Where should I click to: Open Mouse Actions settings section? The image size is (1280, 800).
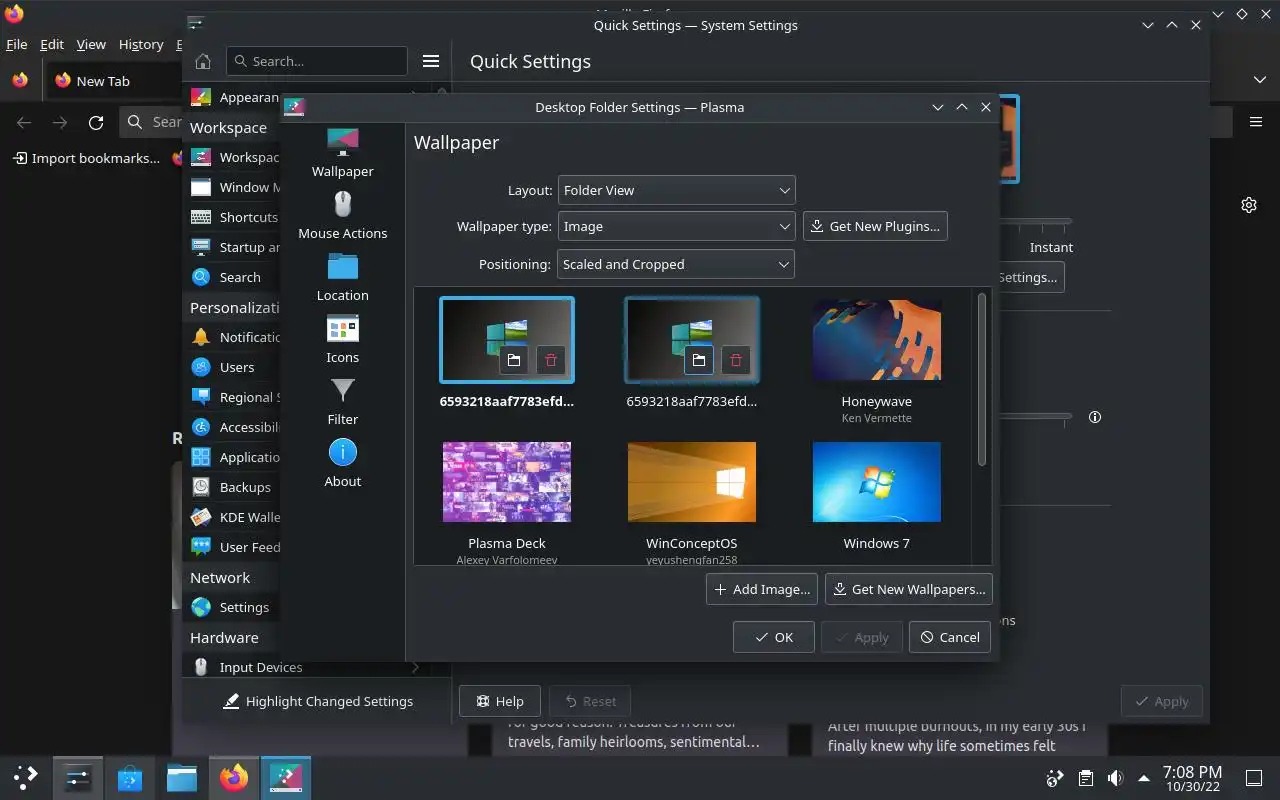point(342,215)
